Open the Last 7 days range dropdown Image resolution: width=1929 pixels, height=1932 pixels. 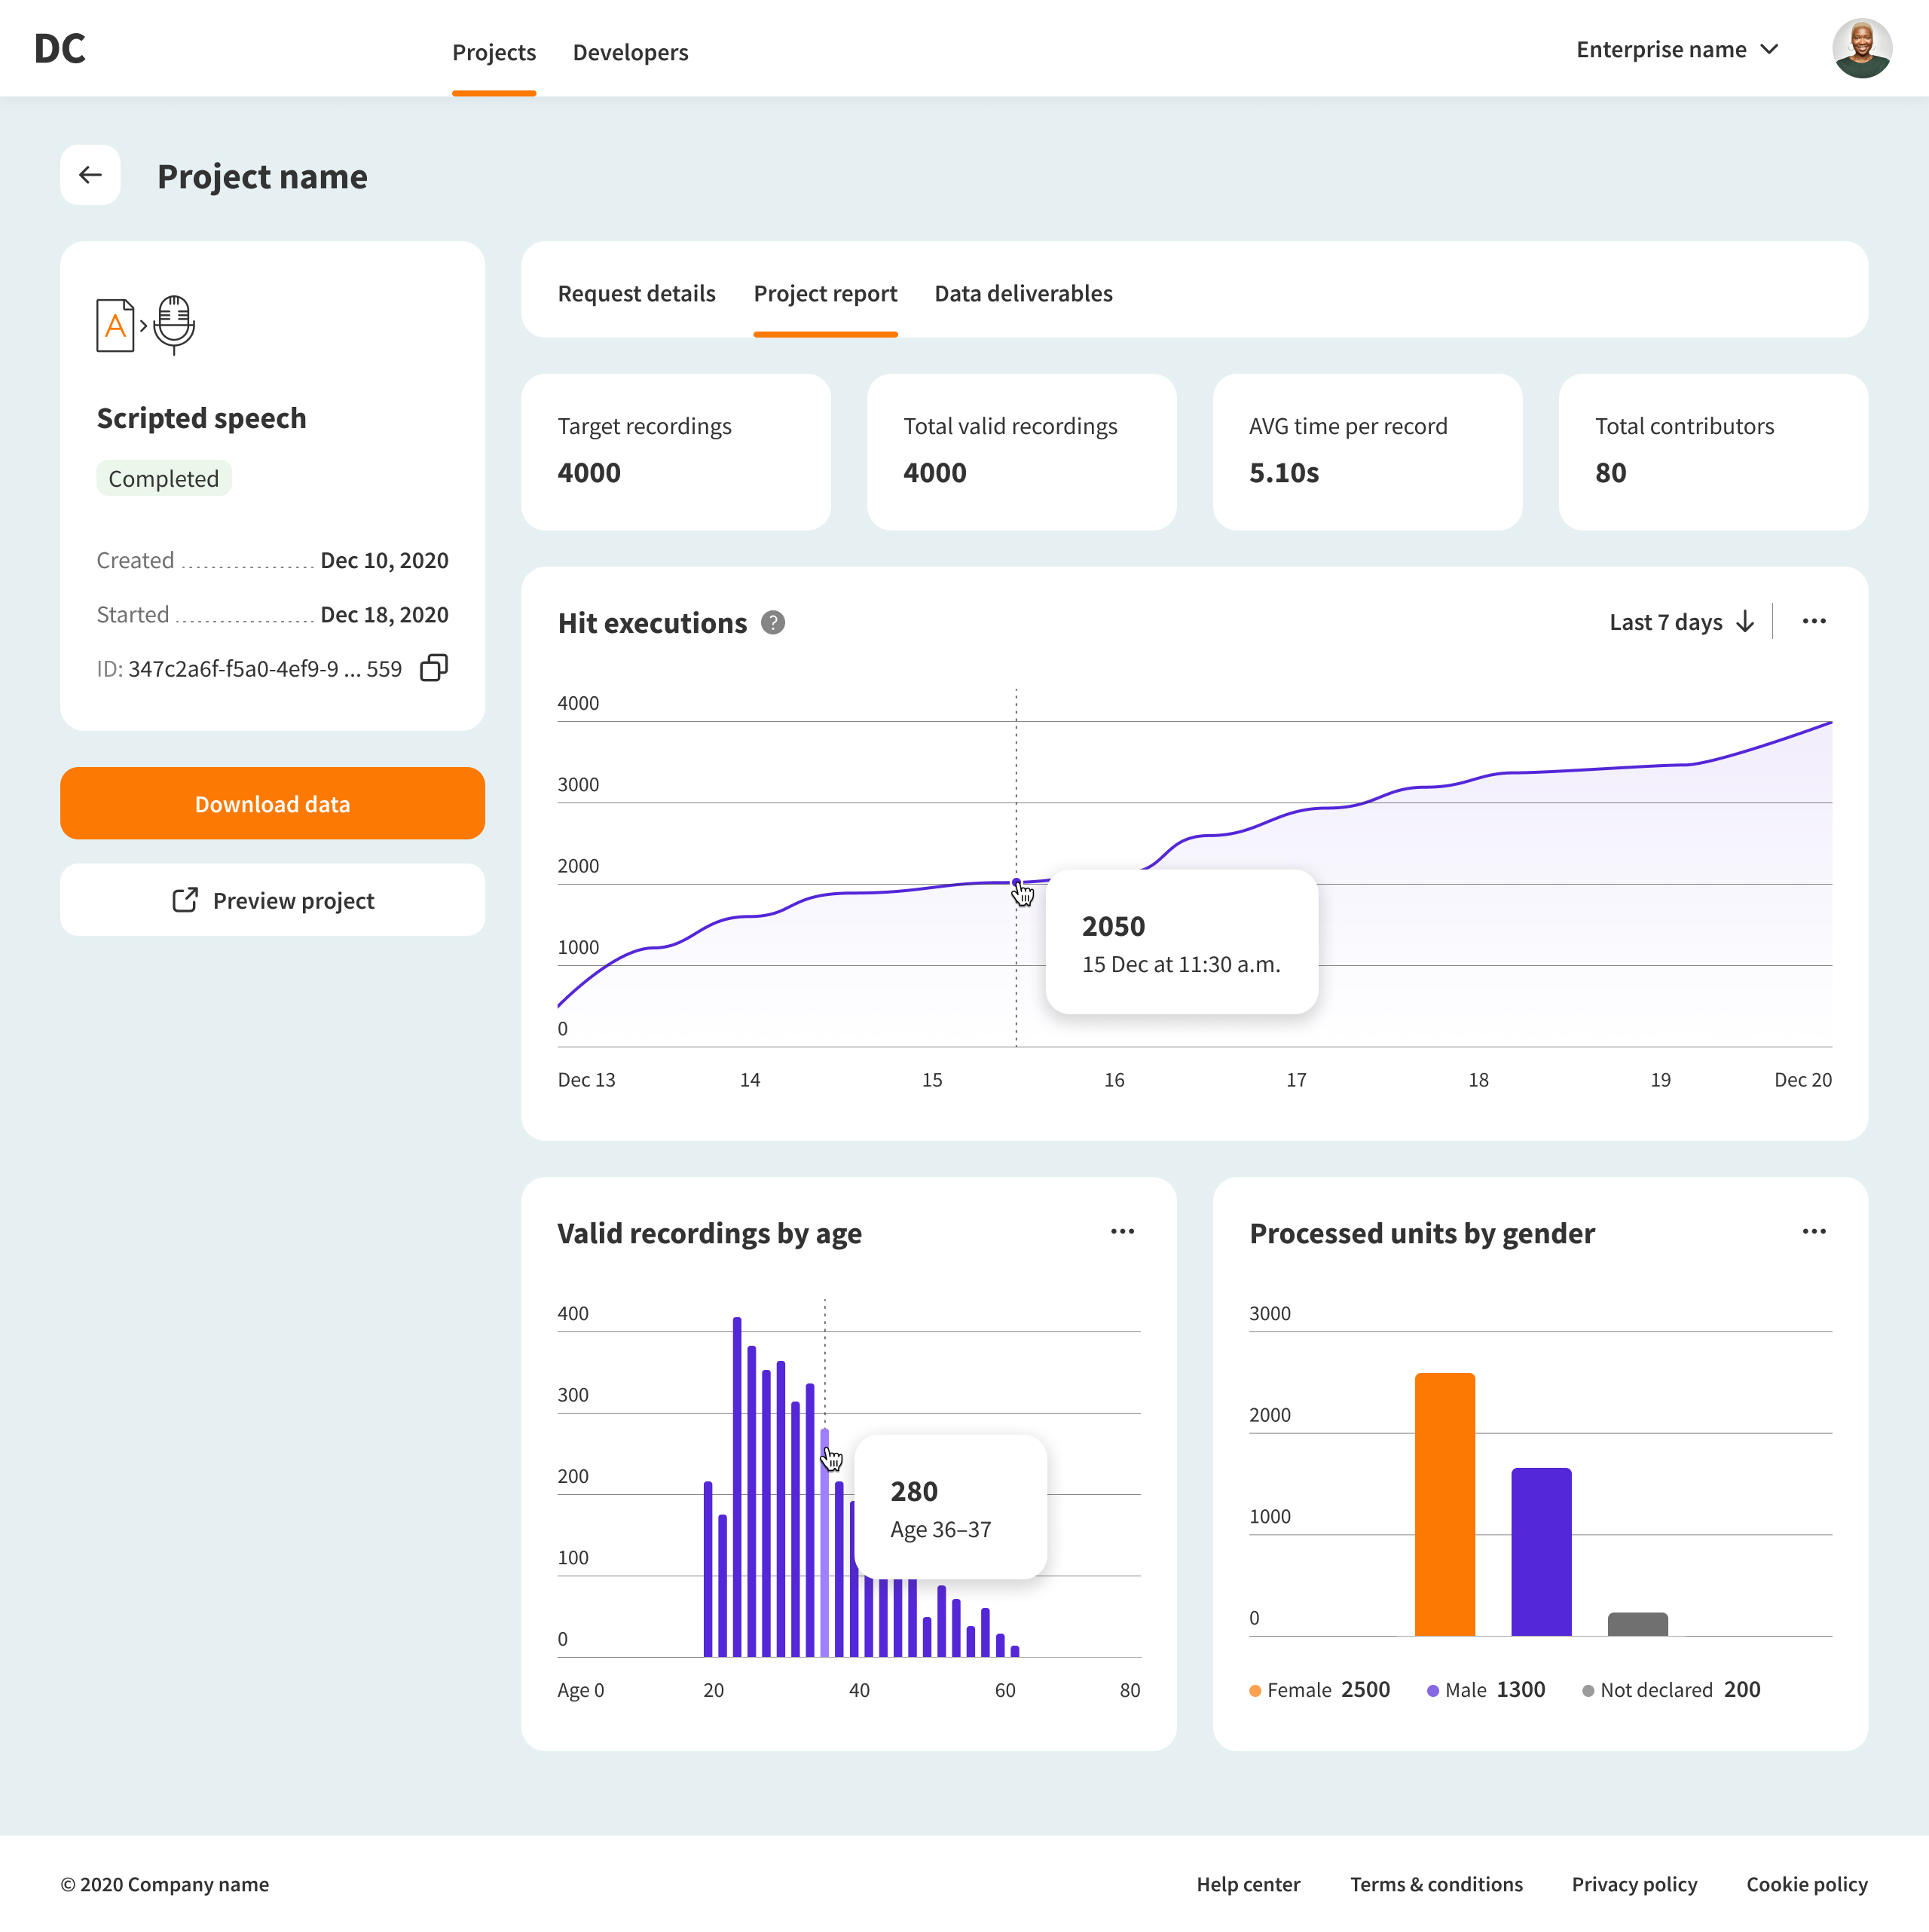pos(1681,622)
